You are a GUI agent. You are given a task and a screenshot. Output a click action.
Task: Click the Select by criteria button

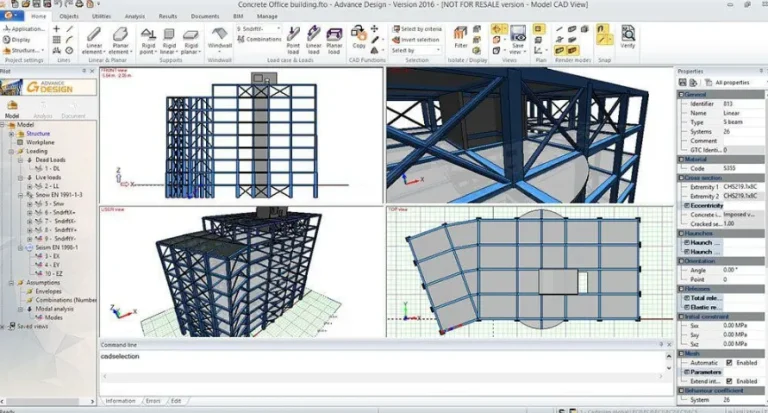(417, 29)
